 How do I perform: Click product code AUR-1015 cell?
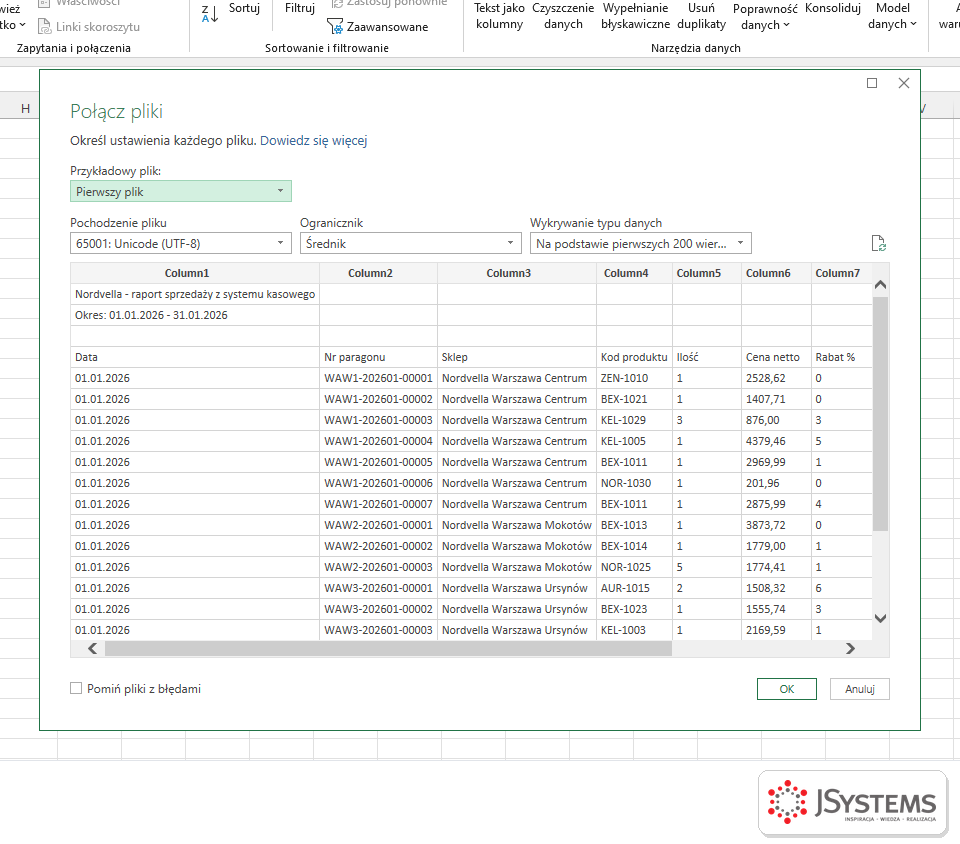[634, 588]
